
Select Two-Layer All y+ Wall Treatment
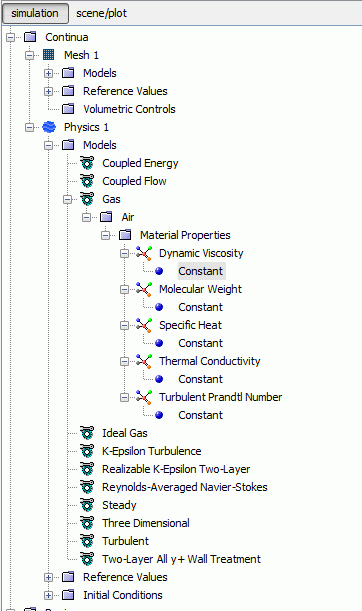click(181, 559)
